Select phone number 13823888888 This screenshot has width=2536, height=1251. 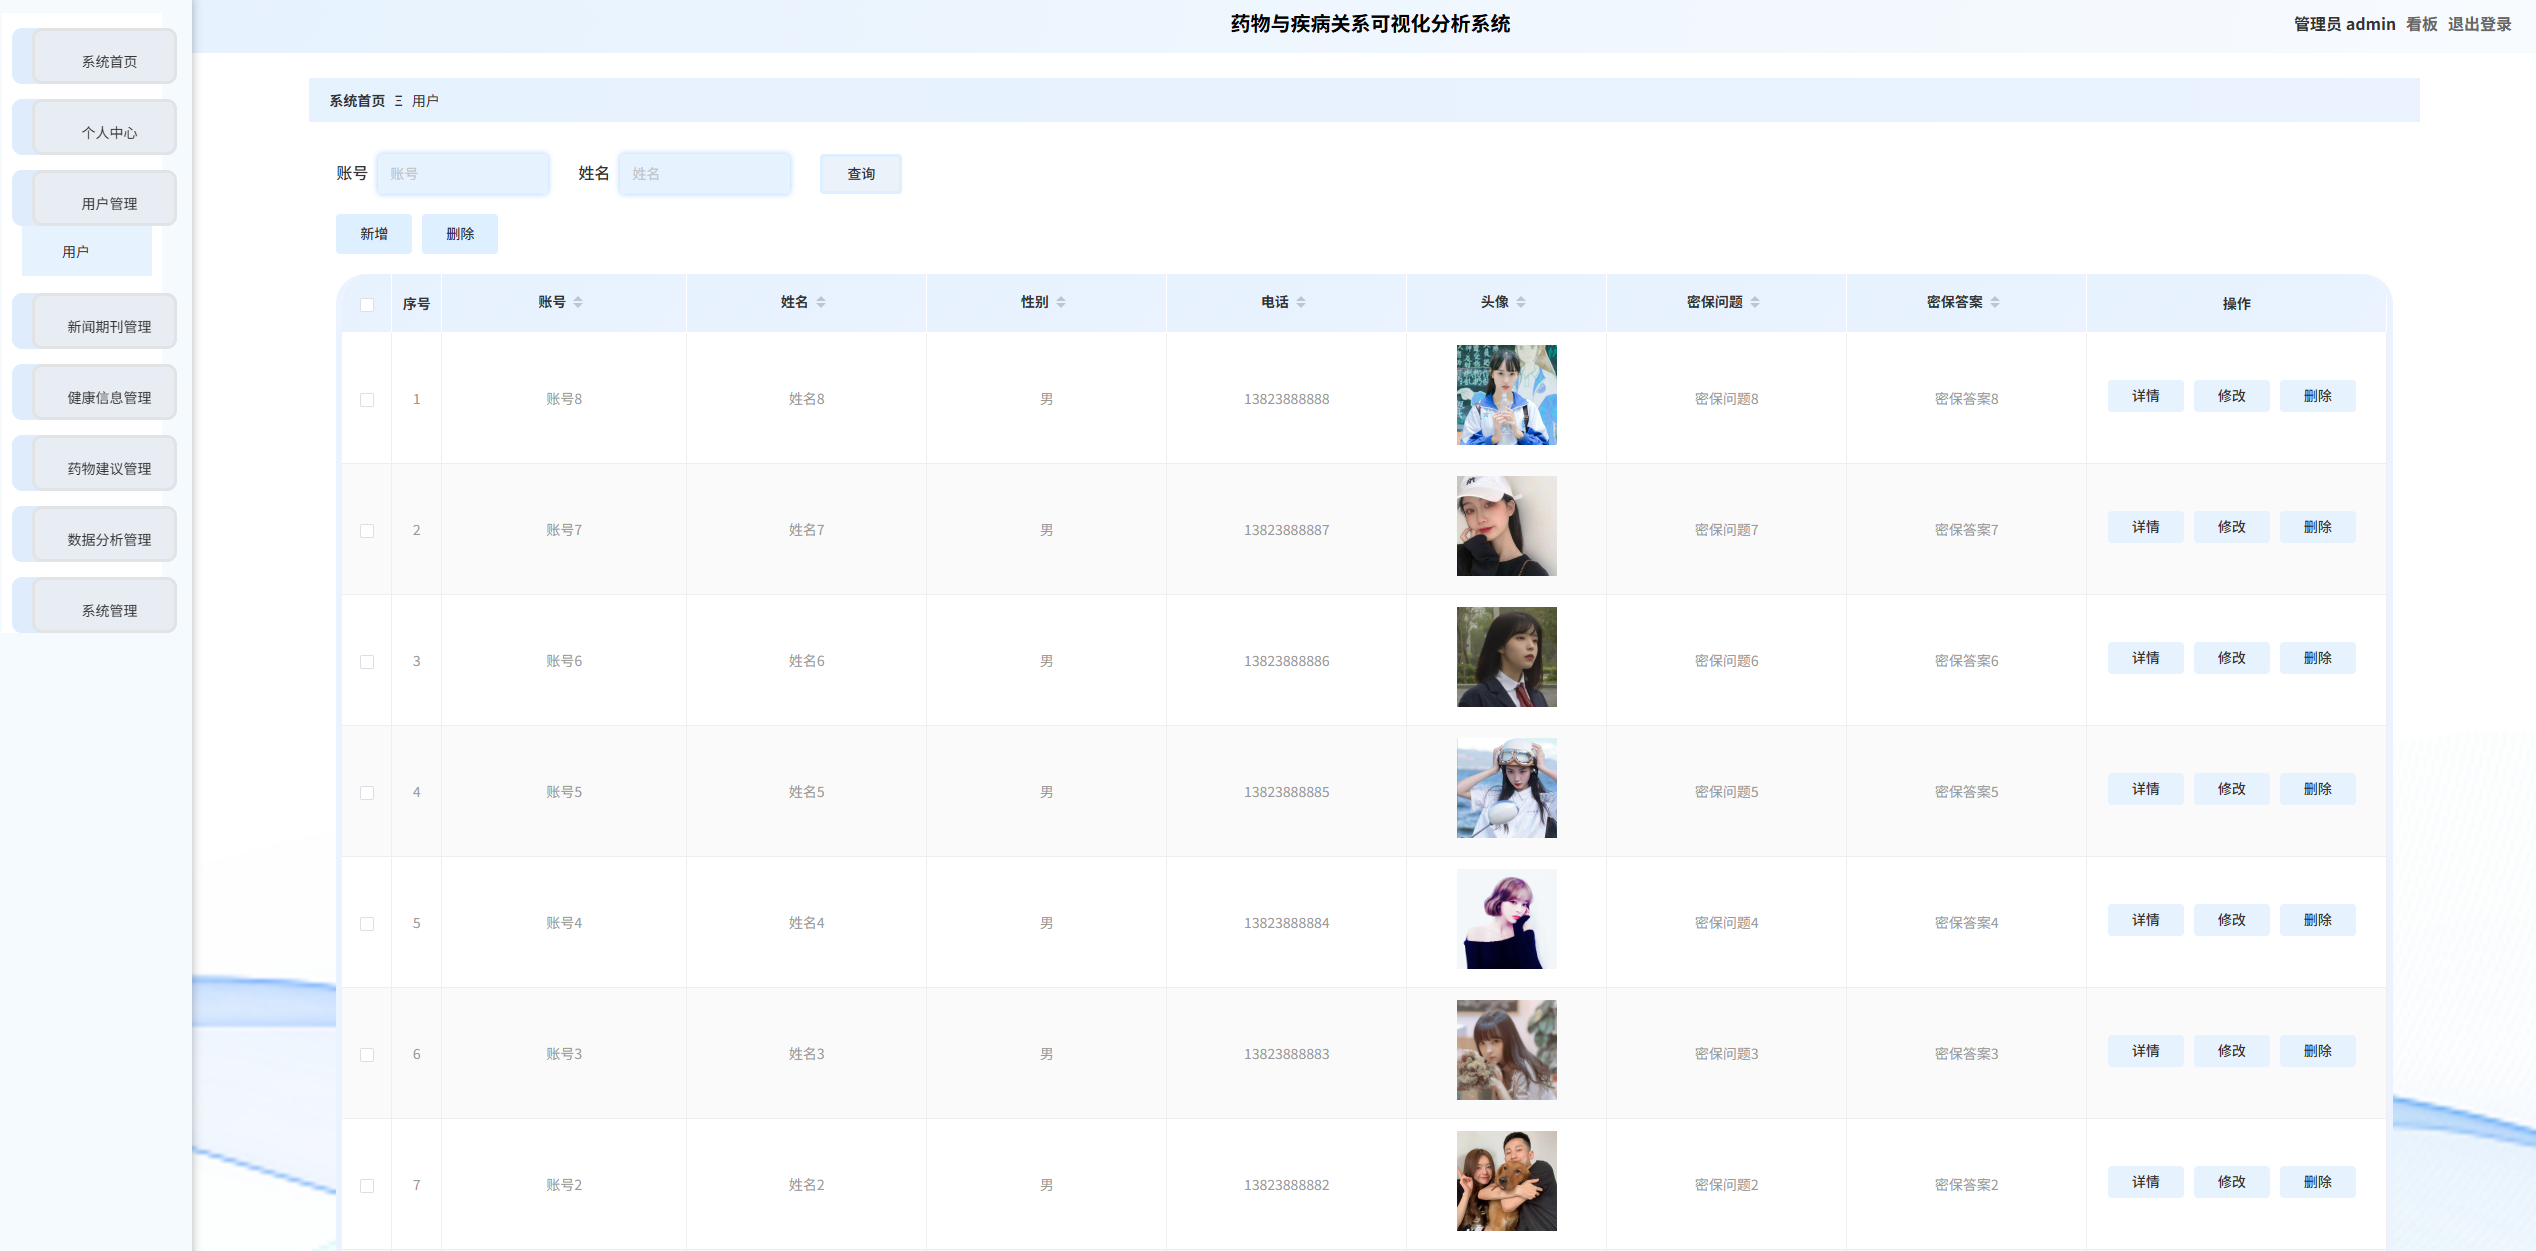[1287, 399]
